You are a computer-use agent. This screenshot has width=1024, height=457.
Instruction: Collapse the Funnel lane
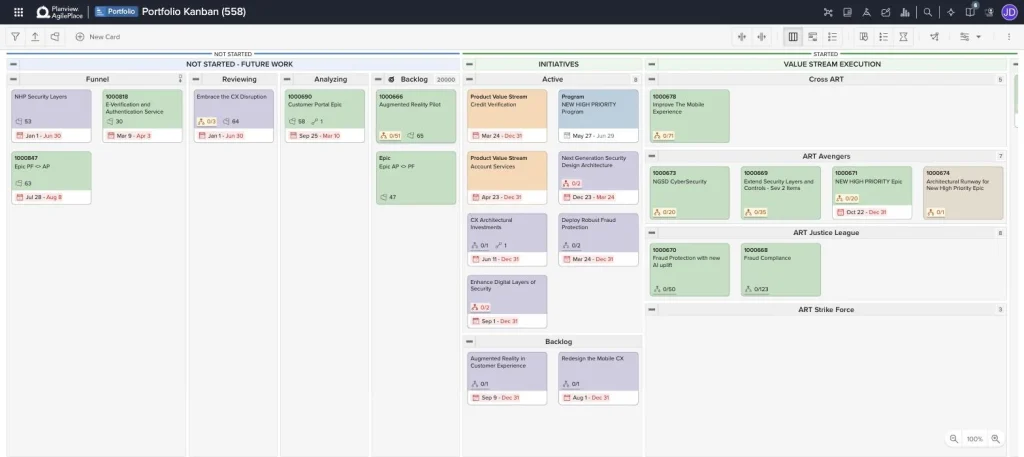[14, 79]
